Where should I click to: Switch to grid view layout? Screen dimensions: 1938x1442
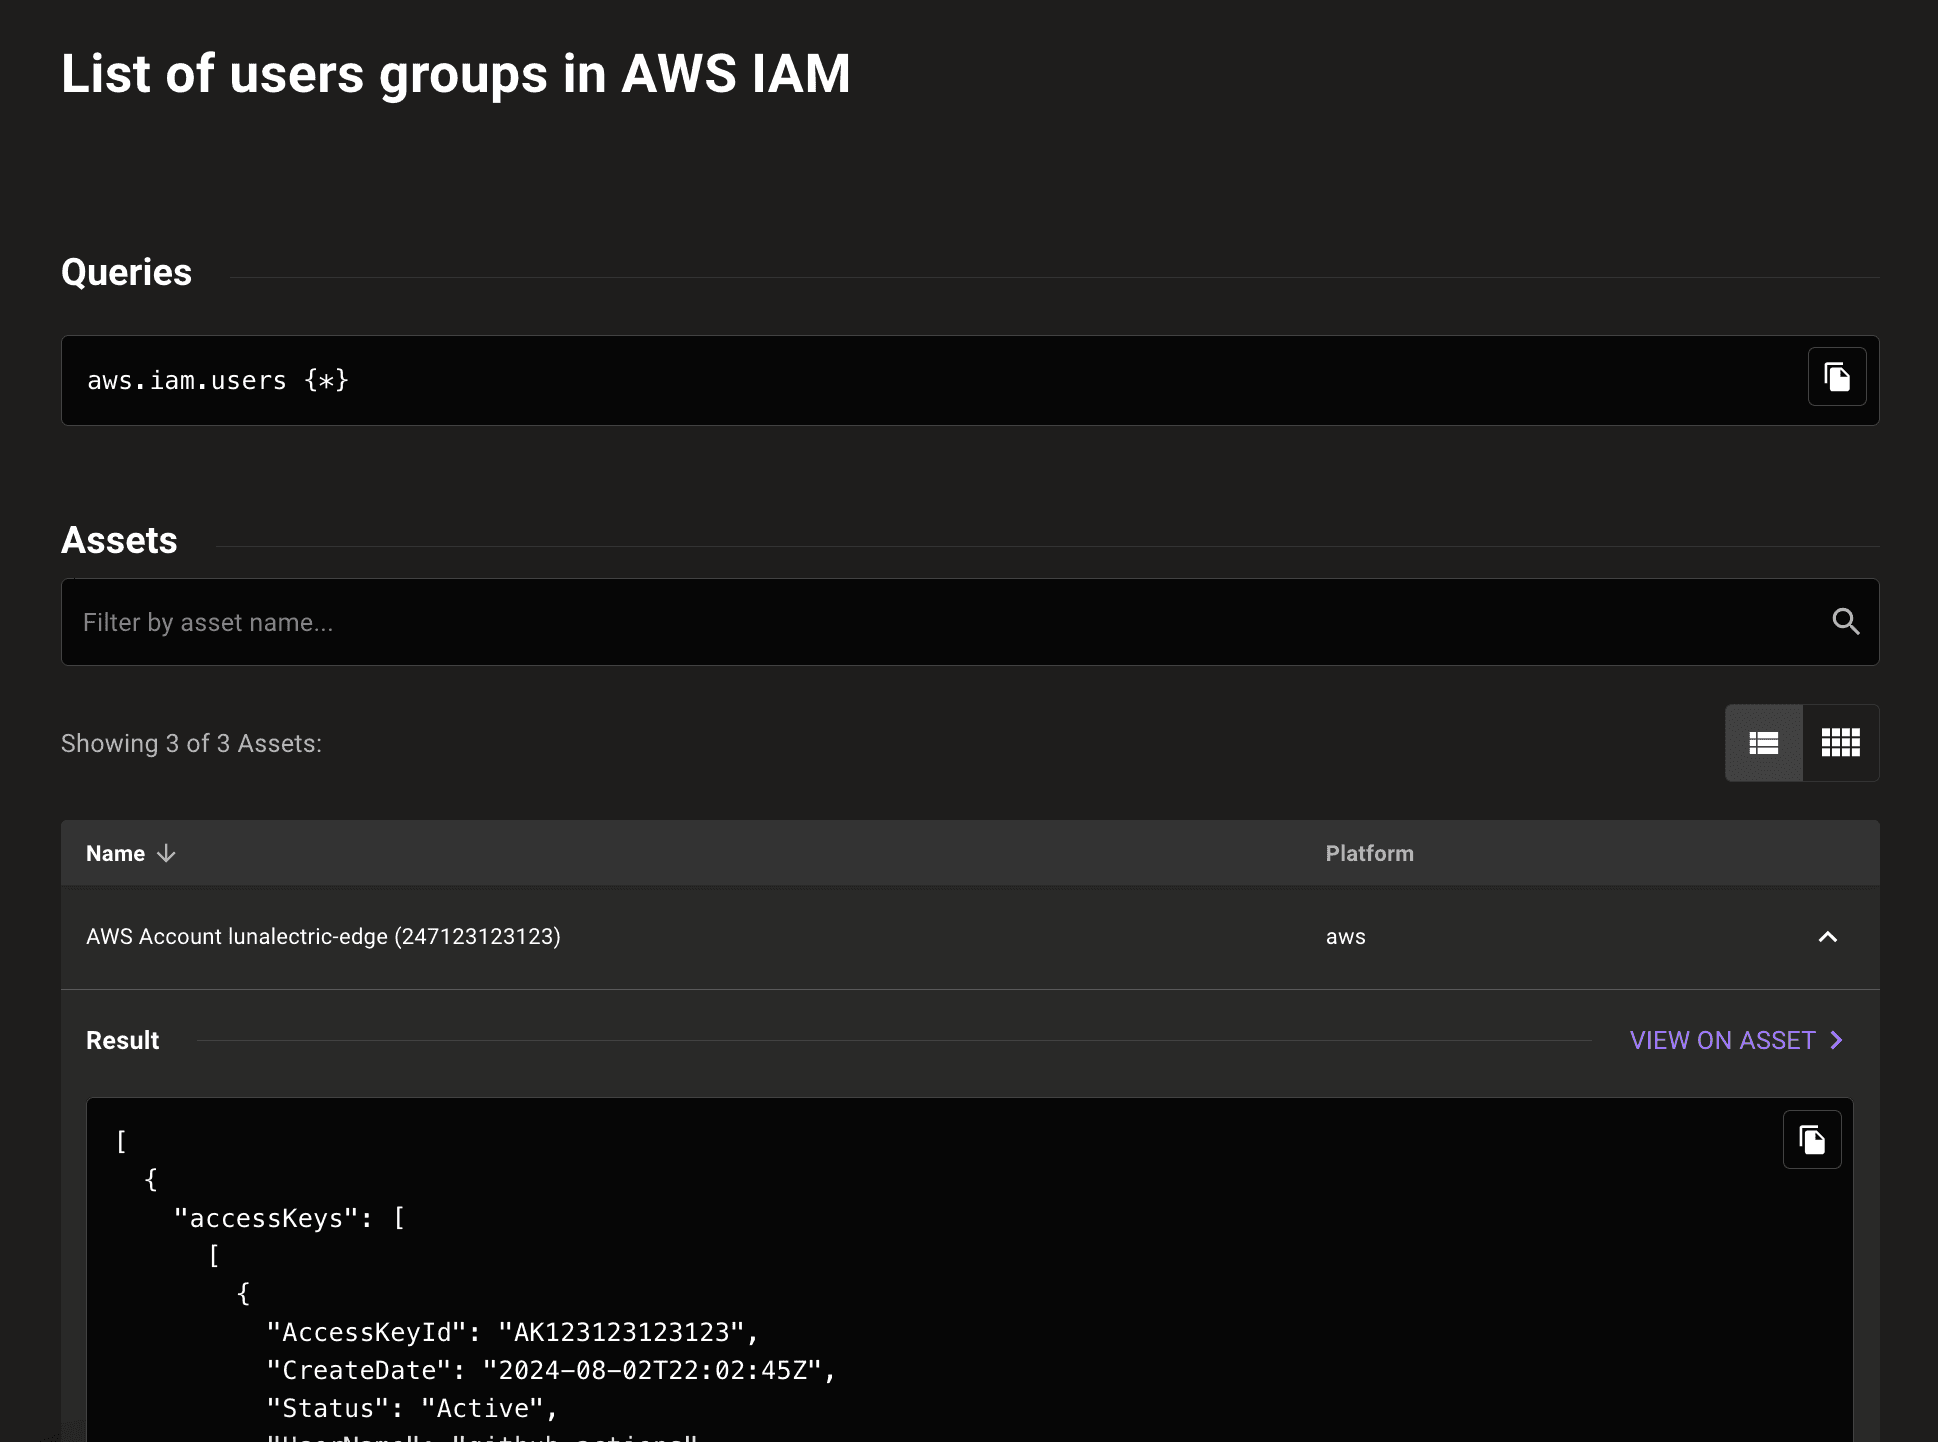point(1840,743)
